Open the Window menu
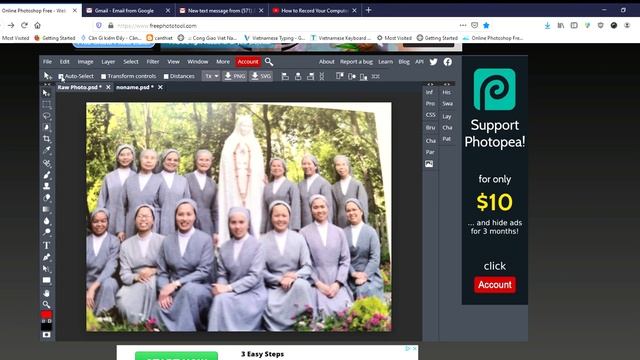Viewport: 640px width, 360px height. click(198, 62)
